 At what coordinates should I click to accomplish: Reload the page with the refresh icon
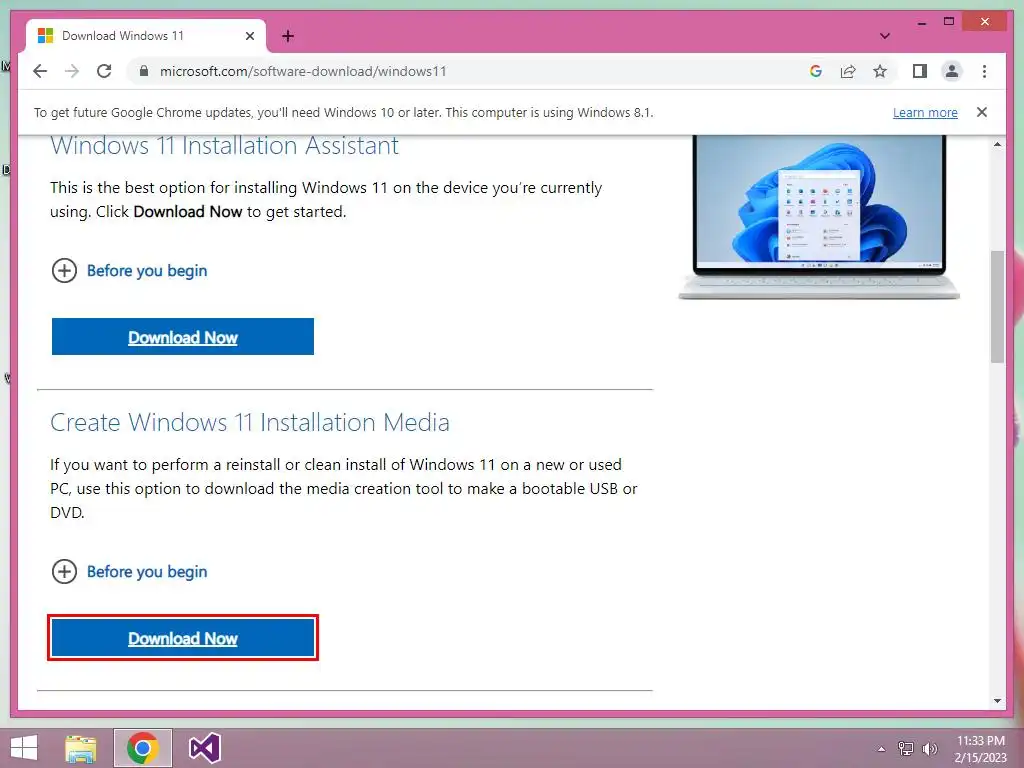coord(104,71)
